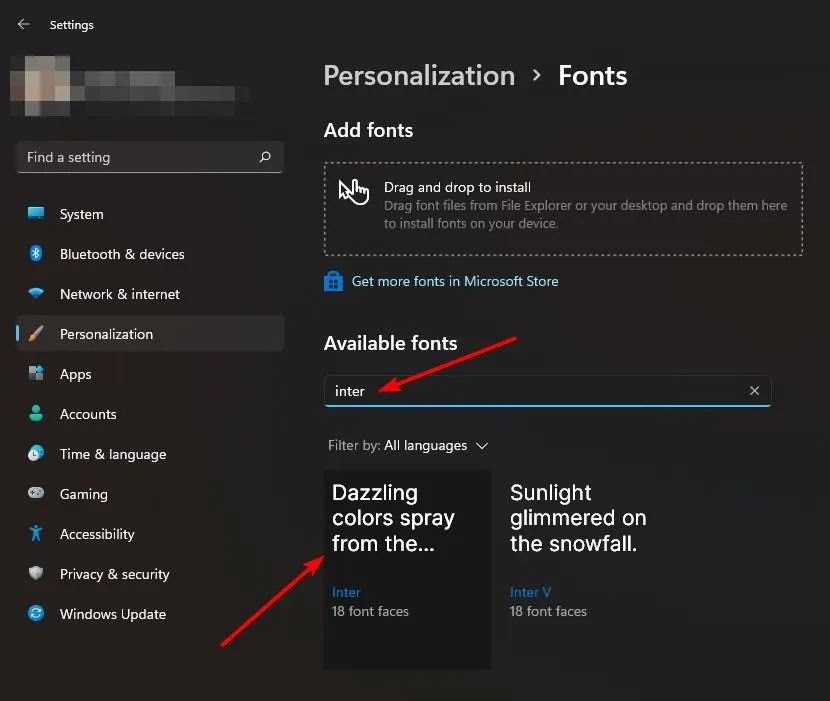Open the System icon in the sidebar
The image size is (830, 701).
pyautogui.click(x=36, y=213)
